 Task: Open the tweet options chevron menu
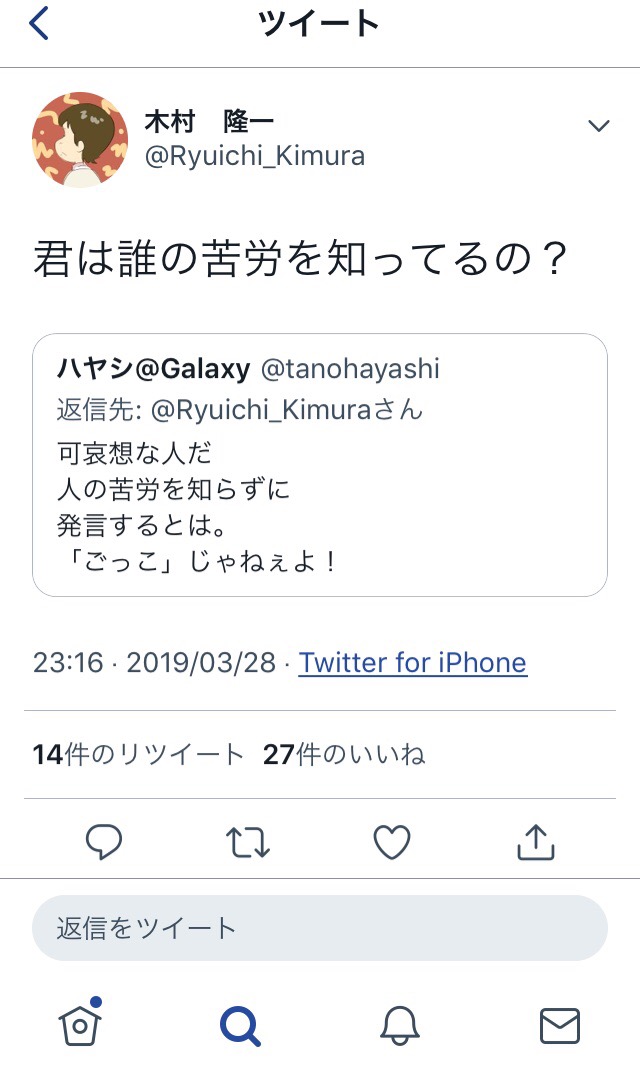[598, 126]
